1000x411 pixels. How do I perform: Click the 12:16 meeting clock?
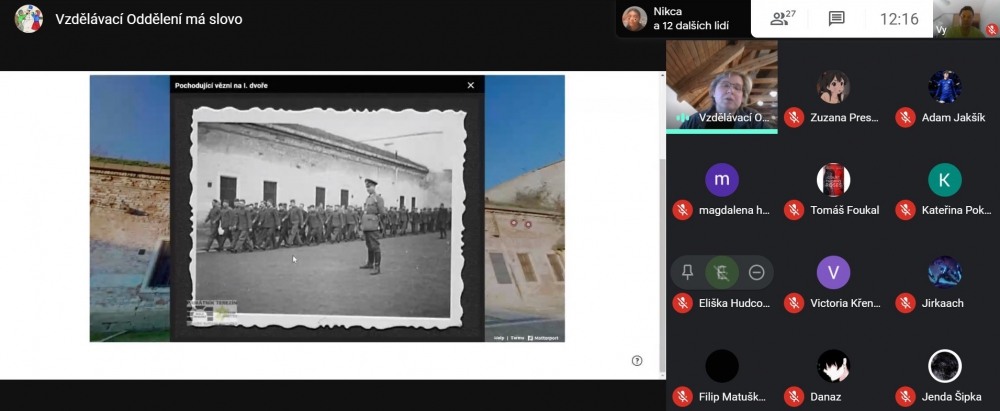[x=899, y=19]
